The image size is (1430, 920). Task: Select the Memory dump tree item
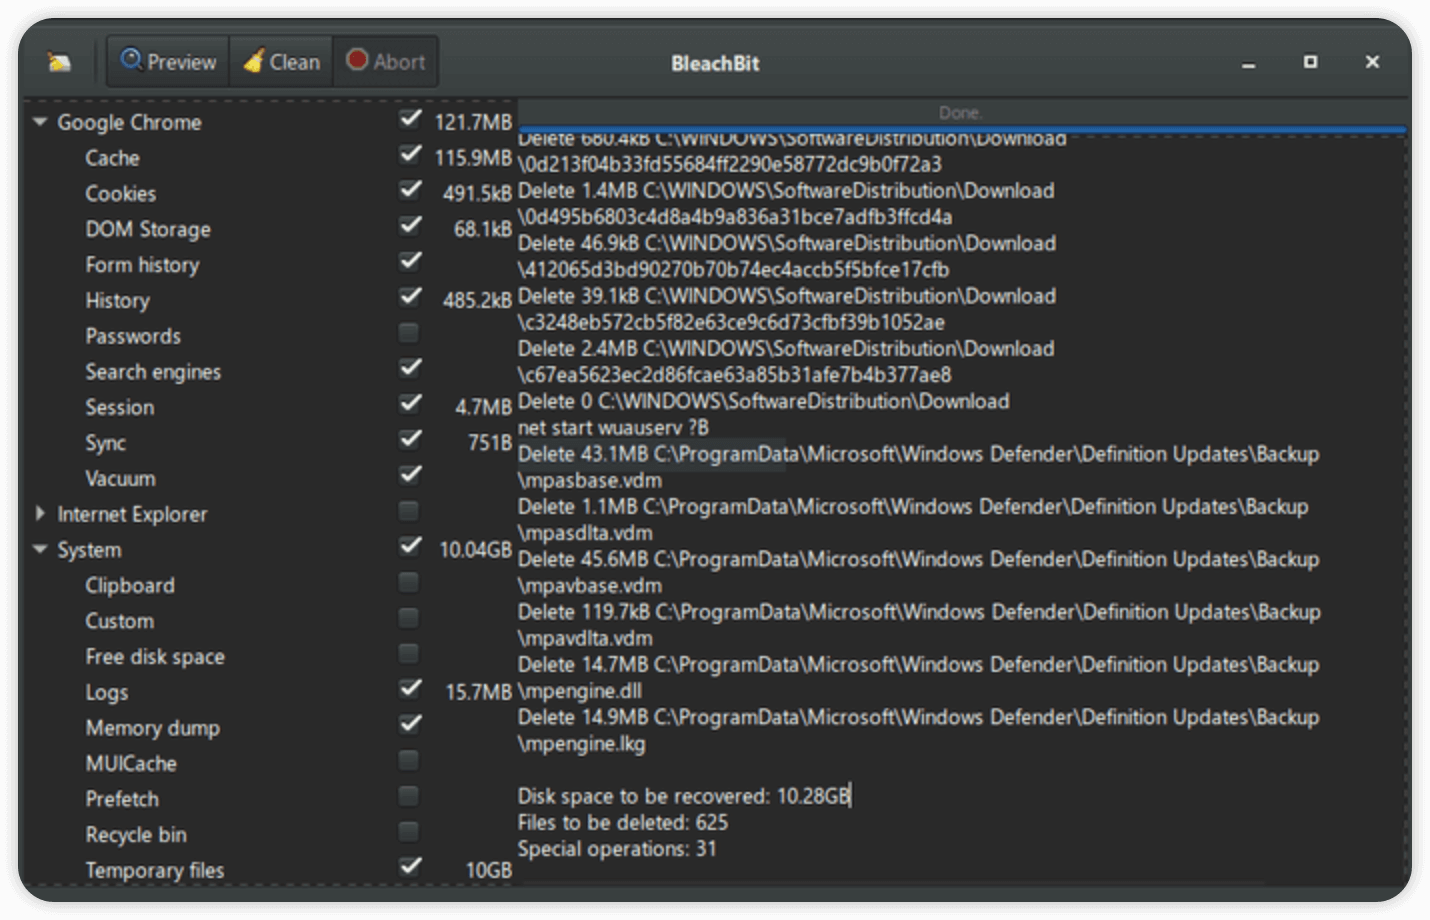click(x=152, y=728)
